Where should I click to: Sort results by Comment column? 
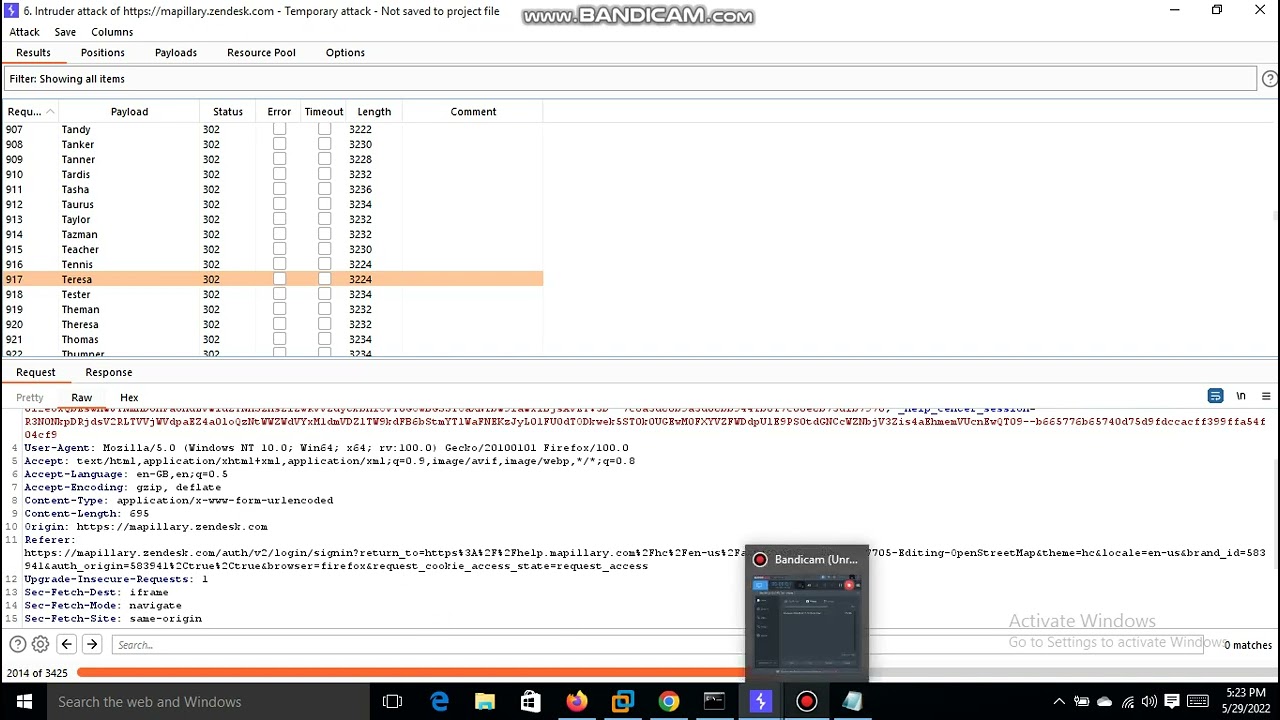473,111
